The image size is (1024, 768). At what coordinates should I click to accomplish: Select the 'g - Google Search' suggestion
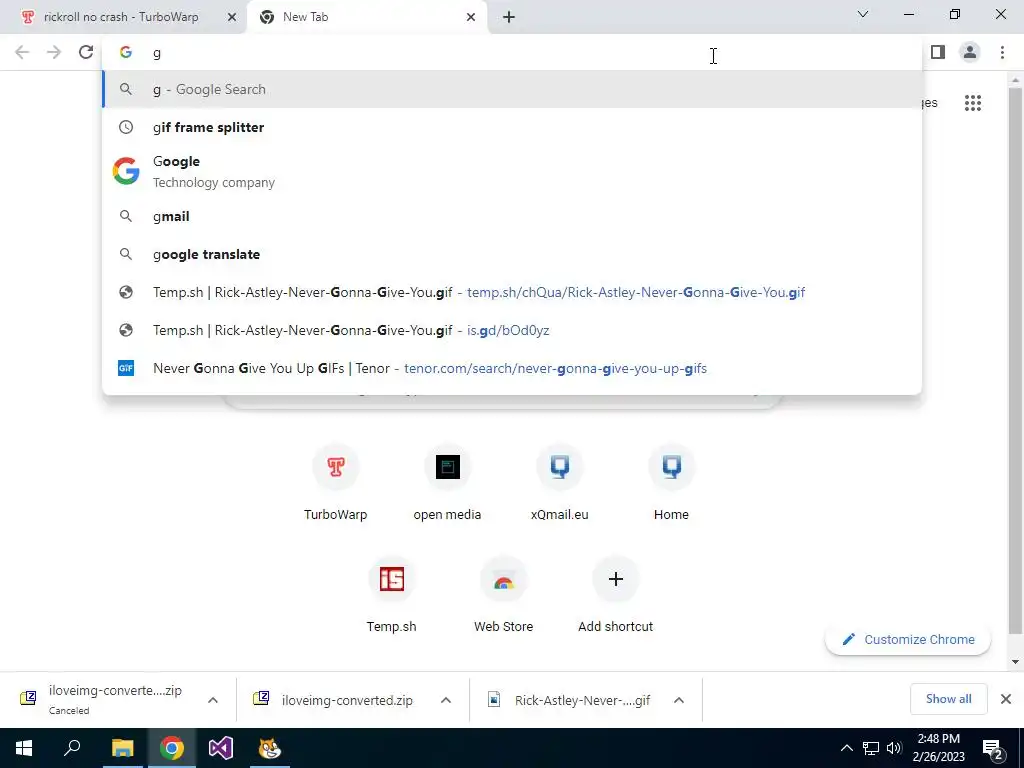coord(512,89)
